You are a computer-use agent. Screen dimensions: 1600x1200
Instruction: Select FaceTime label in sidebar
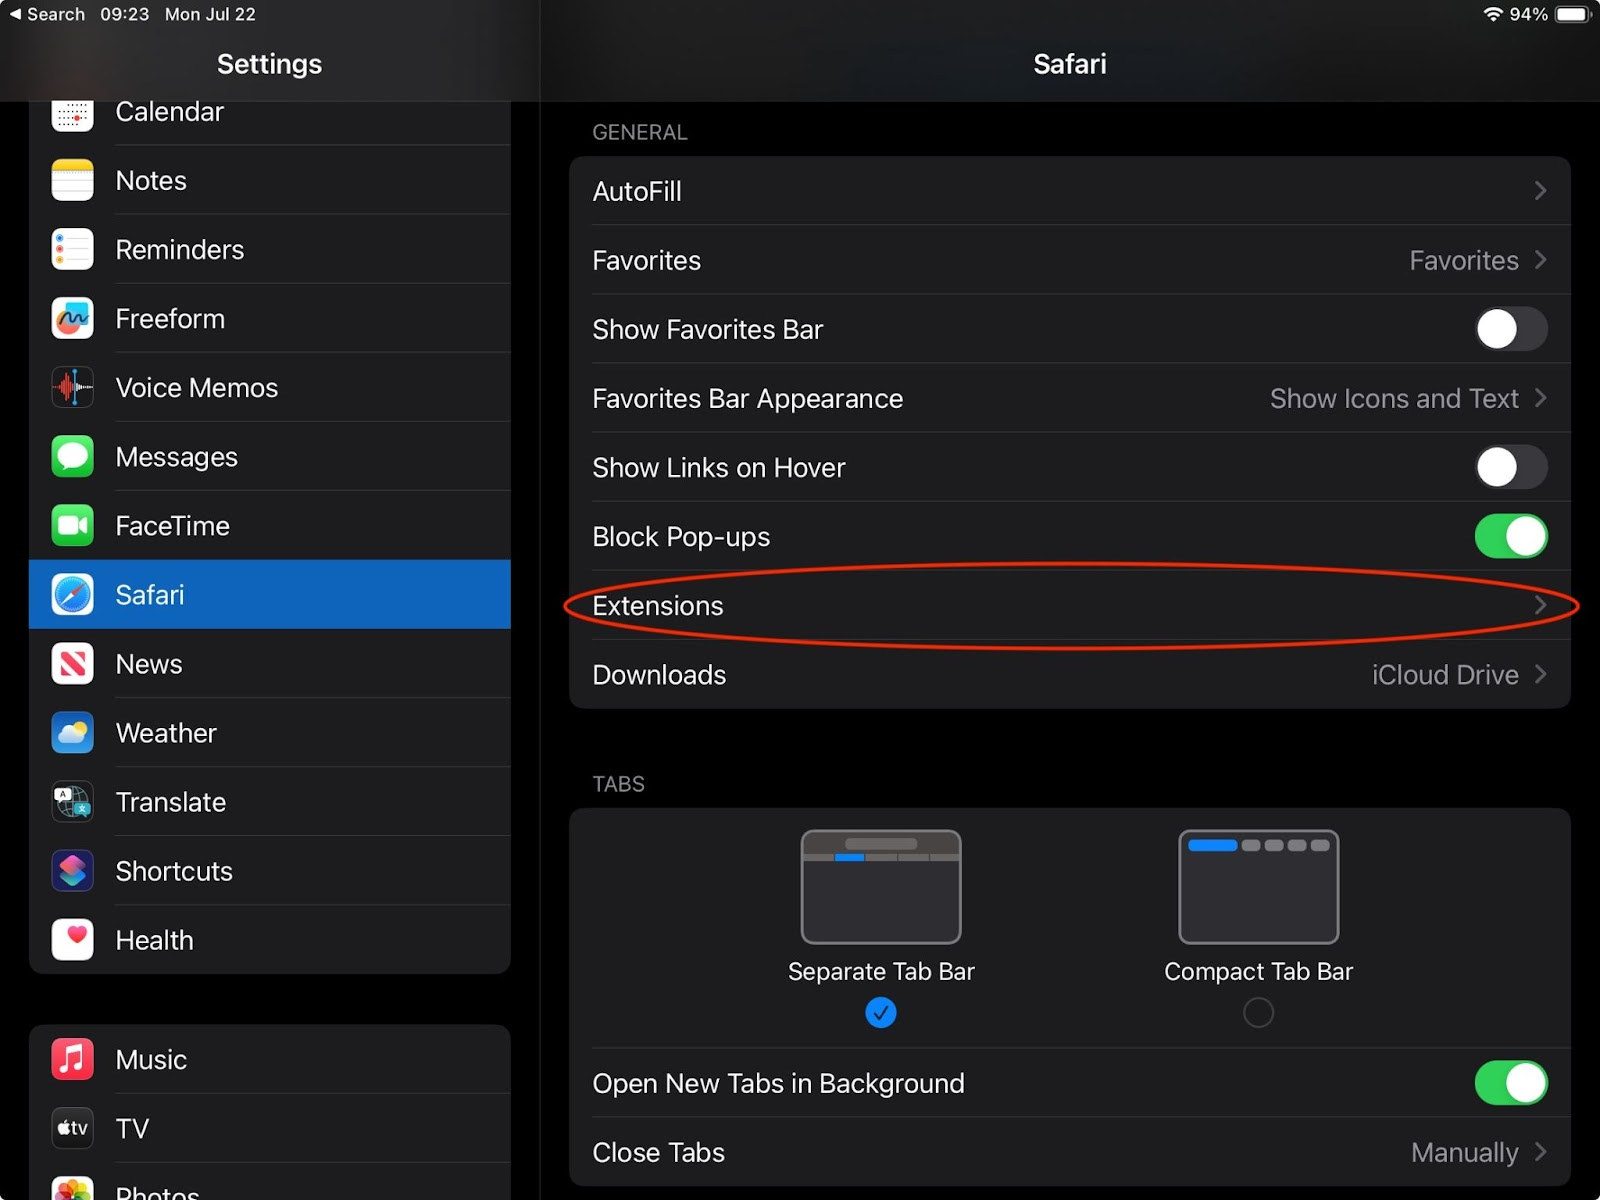click(x=172, y=526)
